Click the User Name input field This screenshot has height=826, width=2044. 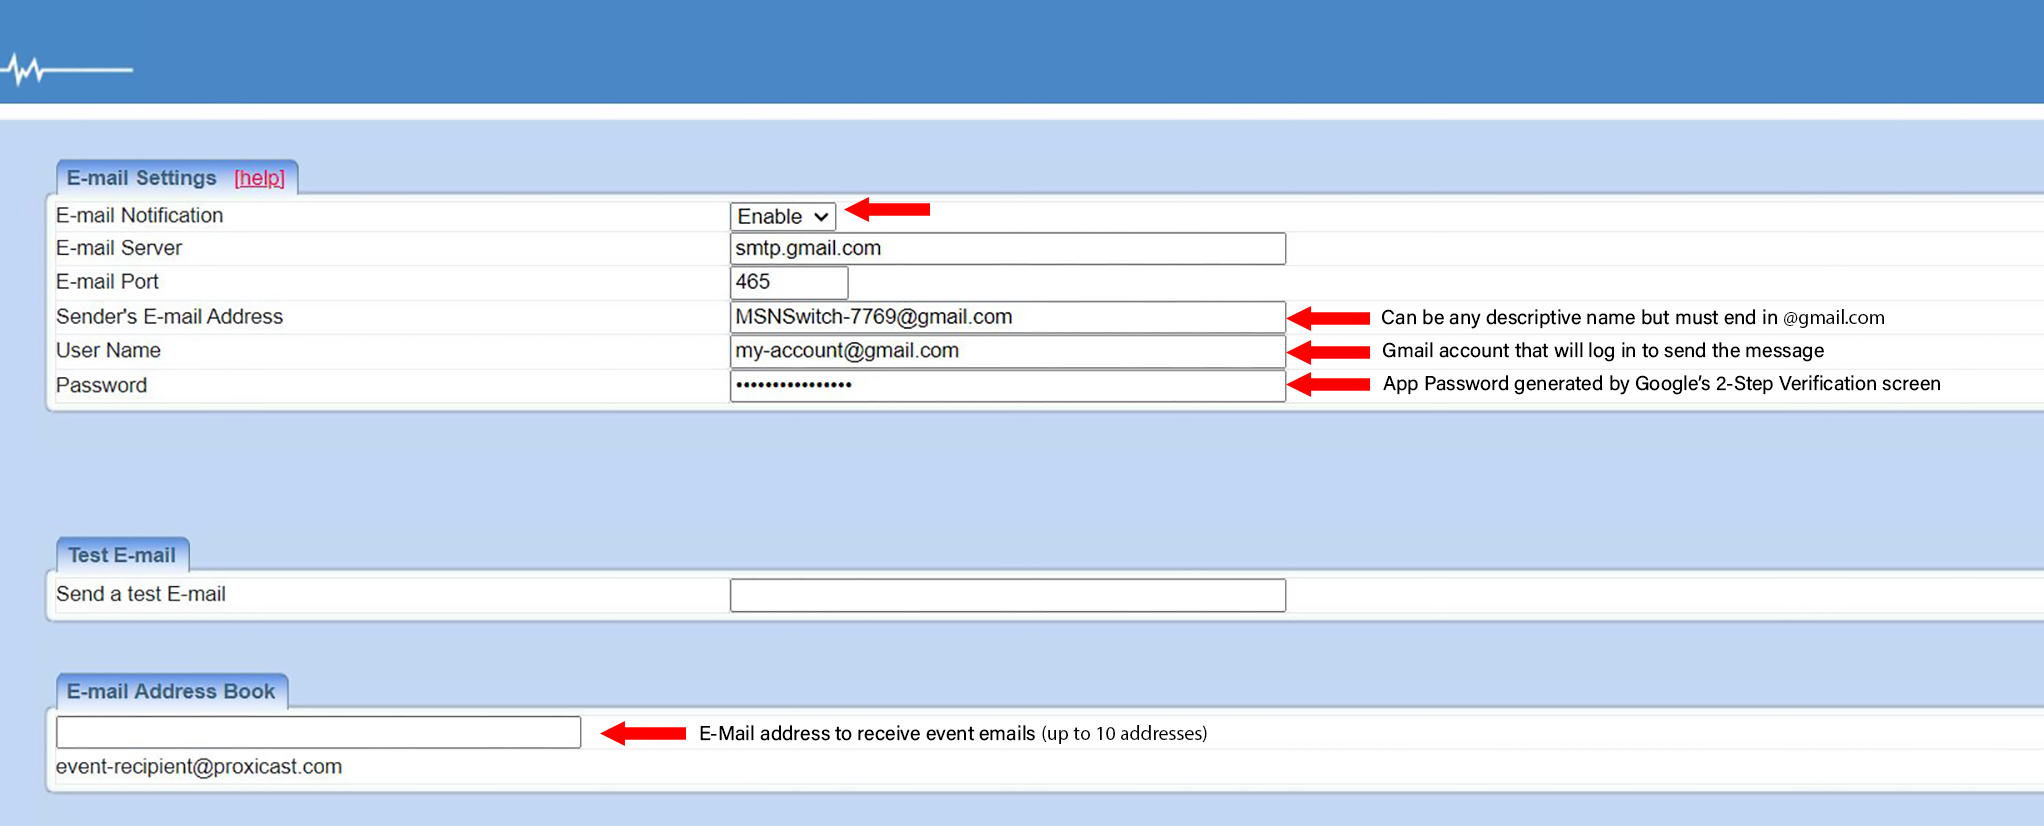(x=1007, y=351)
